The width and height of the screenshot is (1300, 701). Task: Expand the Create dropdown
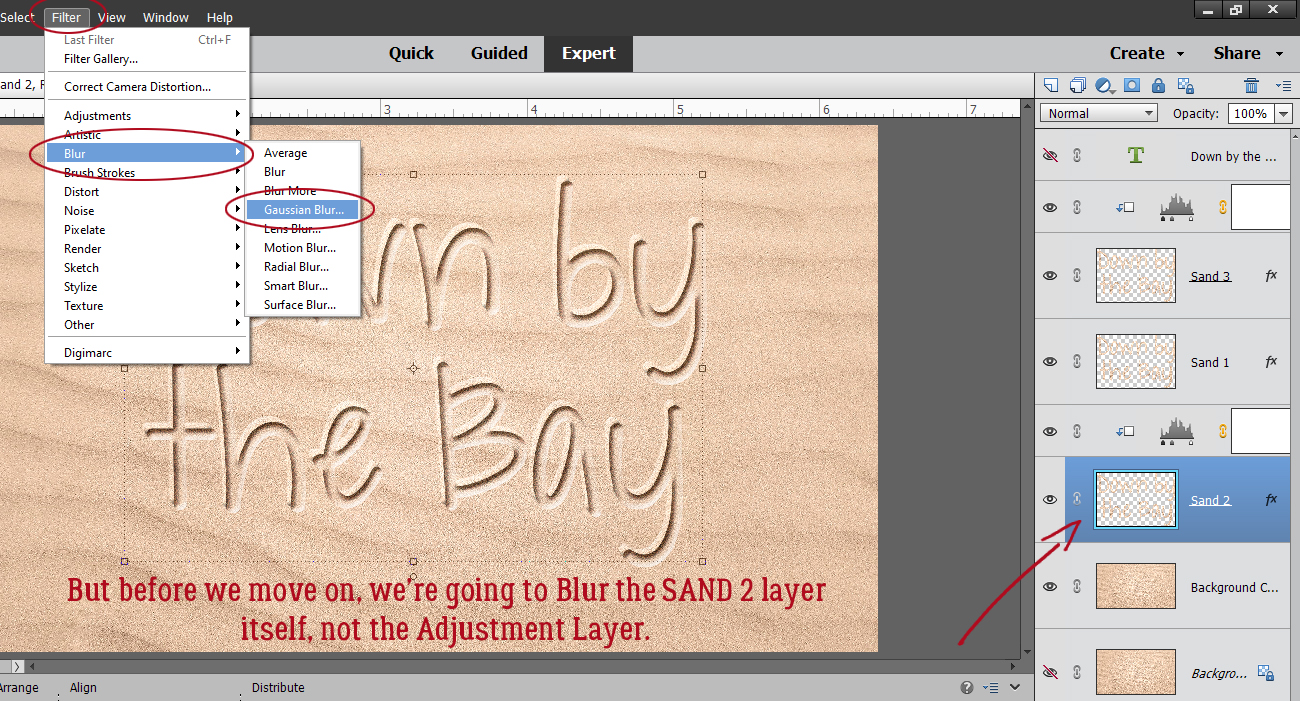1180,54
